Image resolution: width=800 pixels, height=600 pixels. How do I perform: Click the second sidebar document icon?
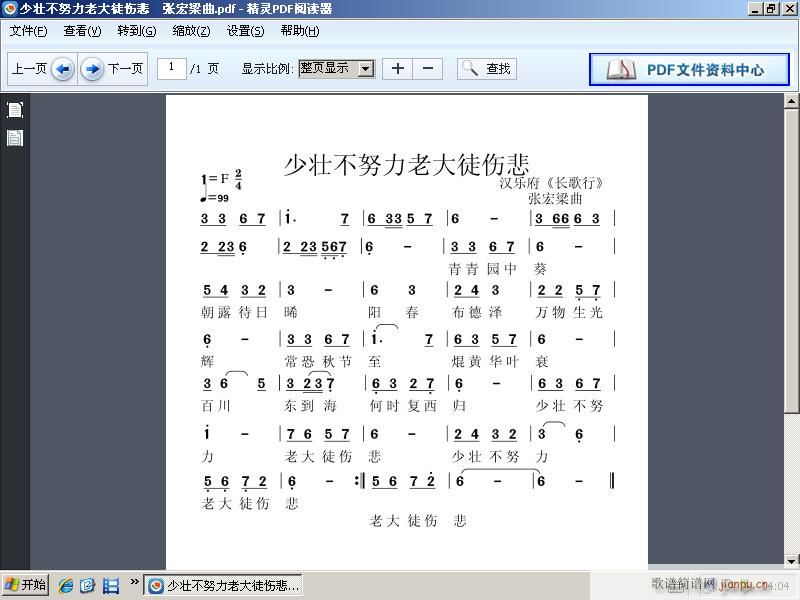(15, 138)
